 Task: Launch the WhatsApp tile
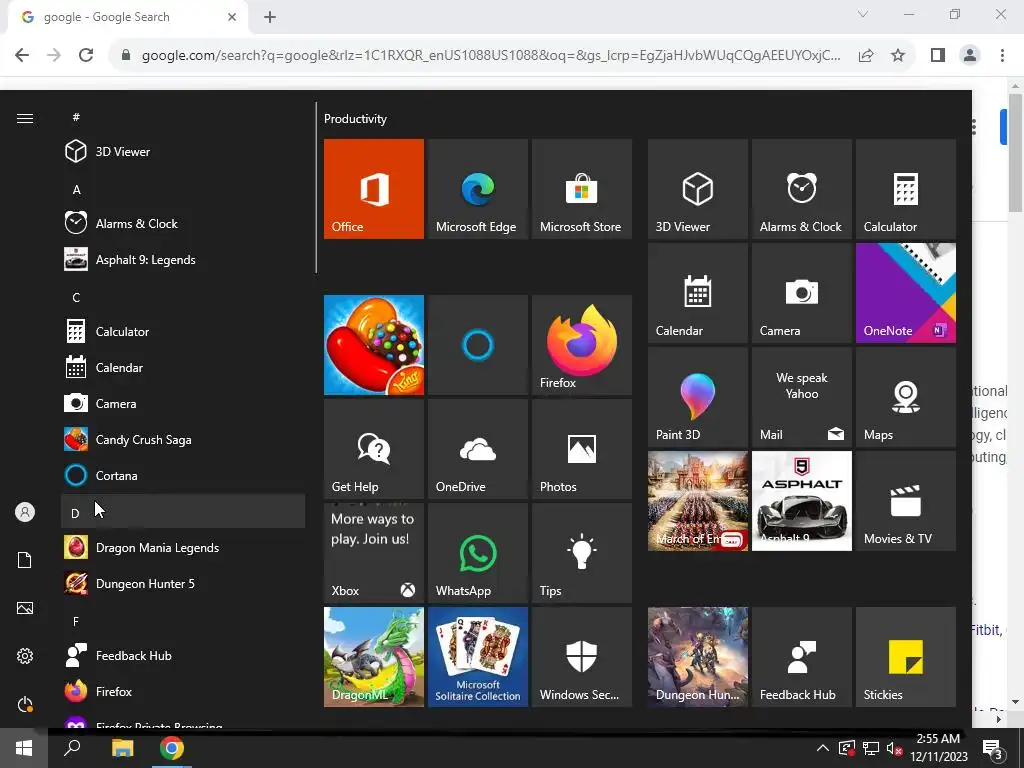coord(477,552)
